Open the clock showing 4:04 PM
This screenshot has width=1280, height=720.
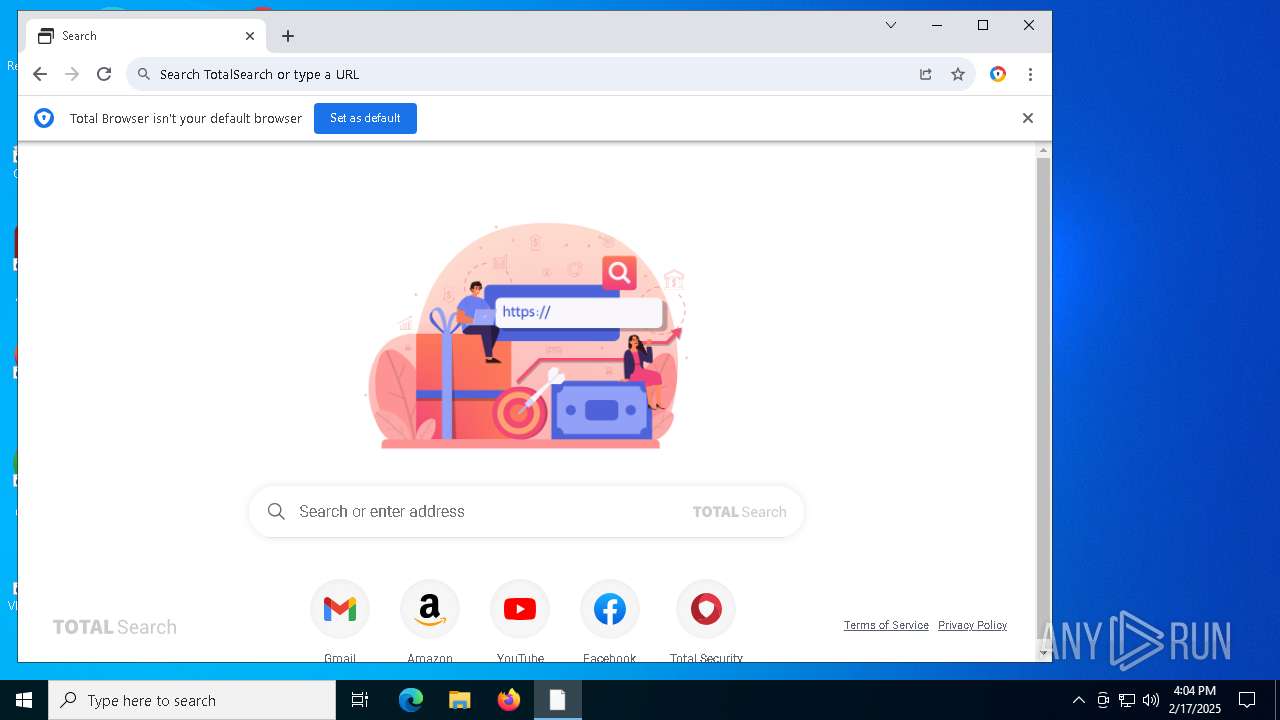1195,700
